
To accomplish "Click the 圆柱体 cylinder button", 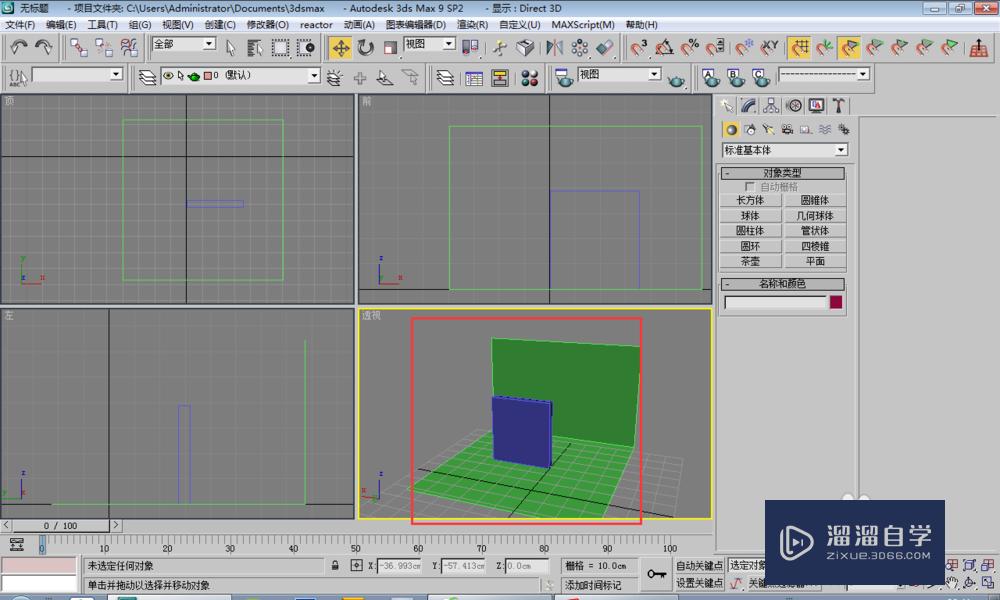I will click(x=751, y=231).
